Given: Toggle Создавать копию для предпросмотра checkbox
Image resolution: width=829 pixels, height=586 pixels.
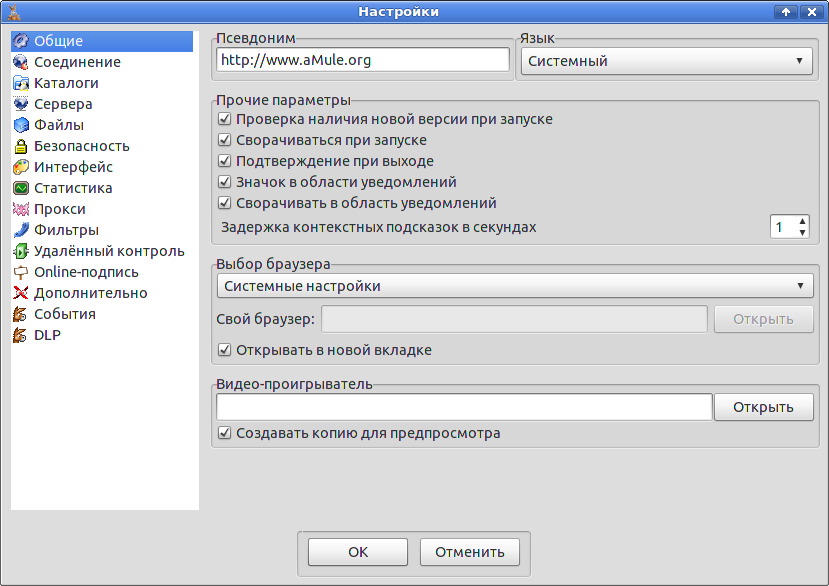Looking at the screenshot, I should [225, 433].
